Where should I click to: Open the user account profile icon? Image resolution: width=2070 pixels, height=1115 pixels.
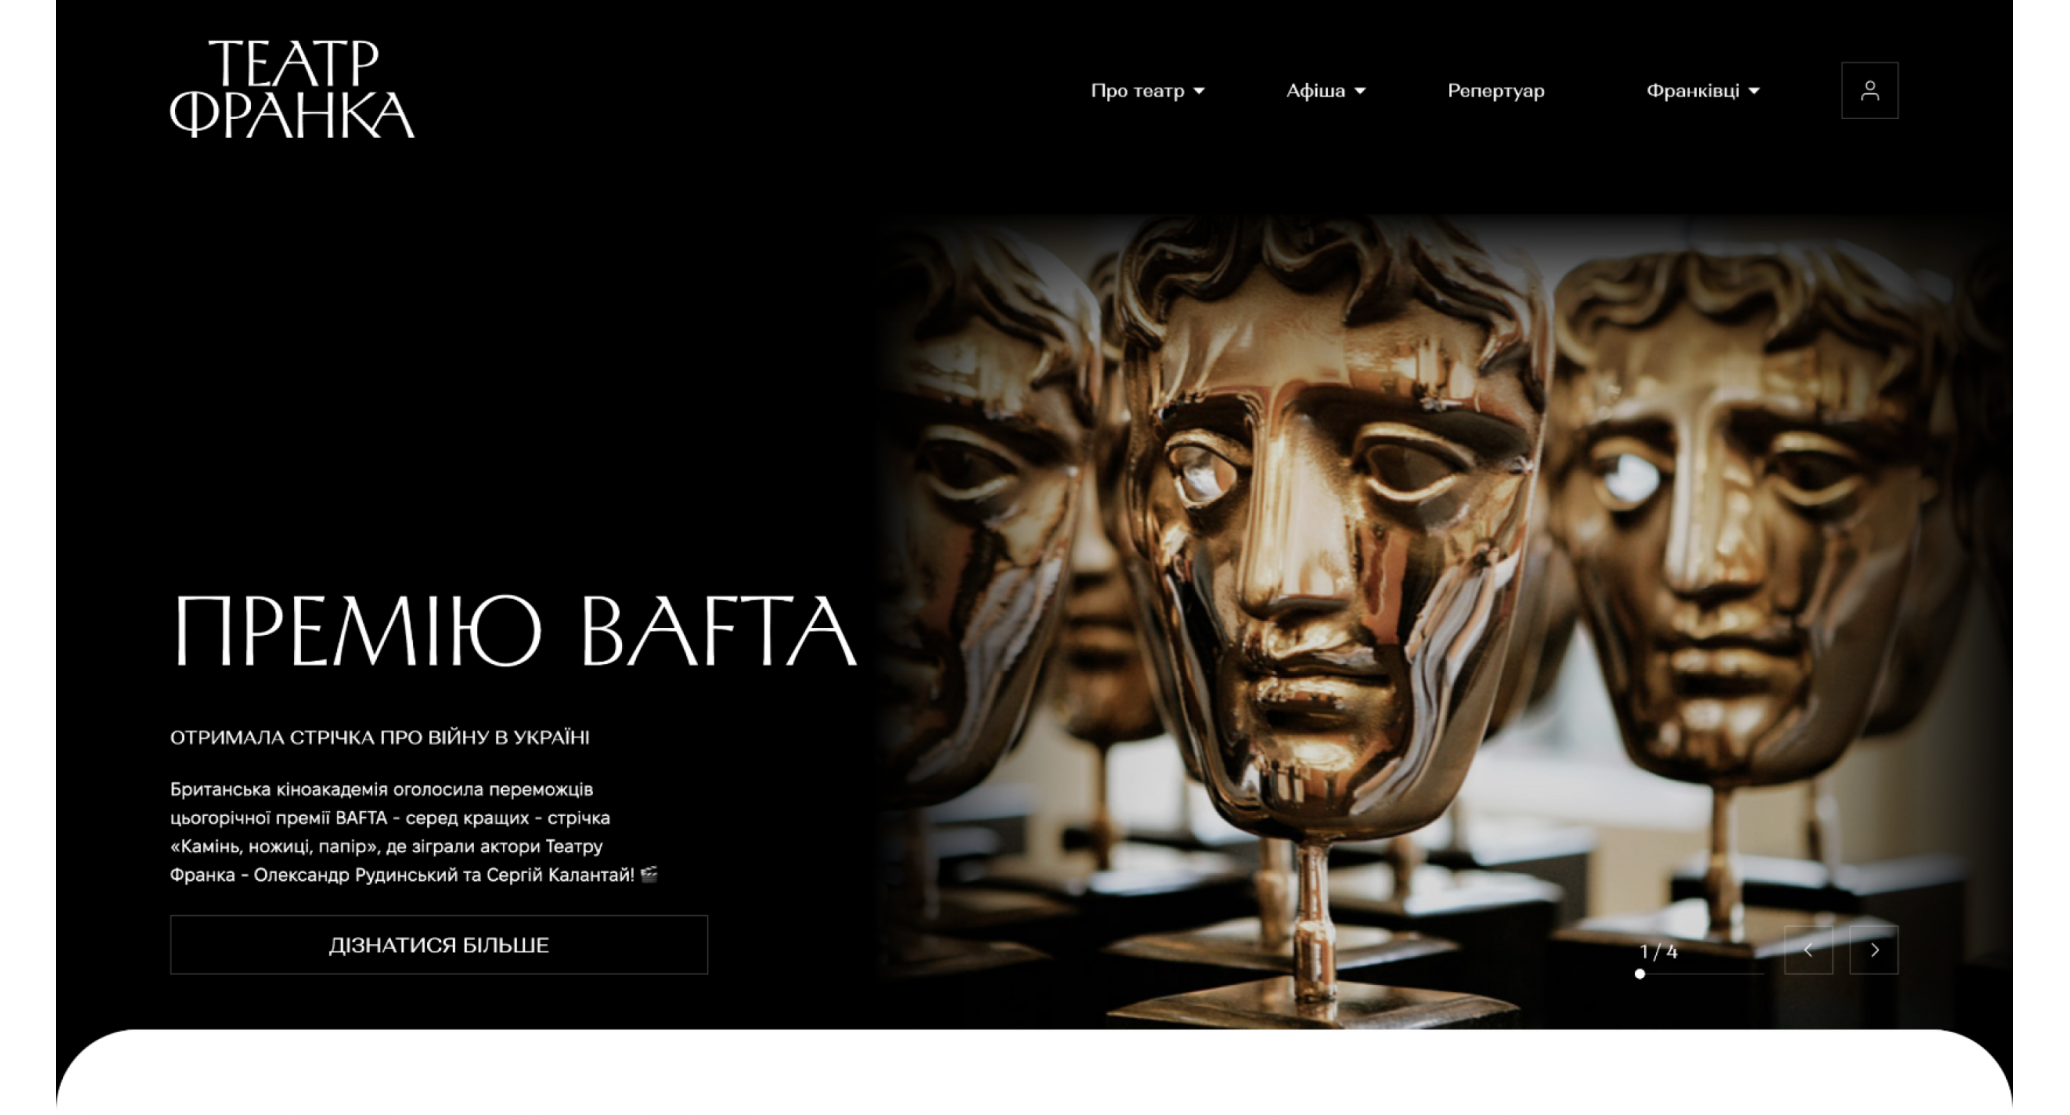[x=1869, y=91]
